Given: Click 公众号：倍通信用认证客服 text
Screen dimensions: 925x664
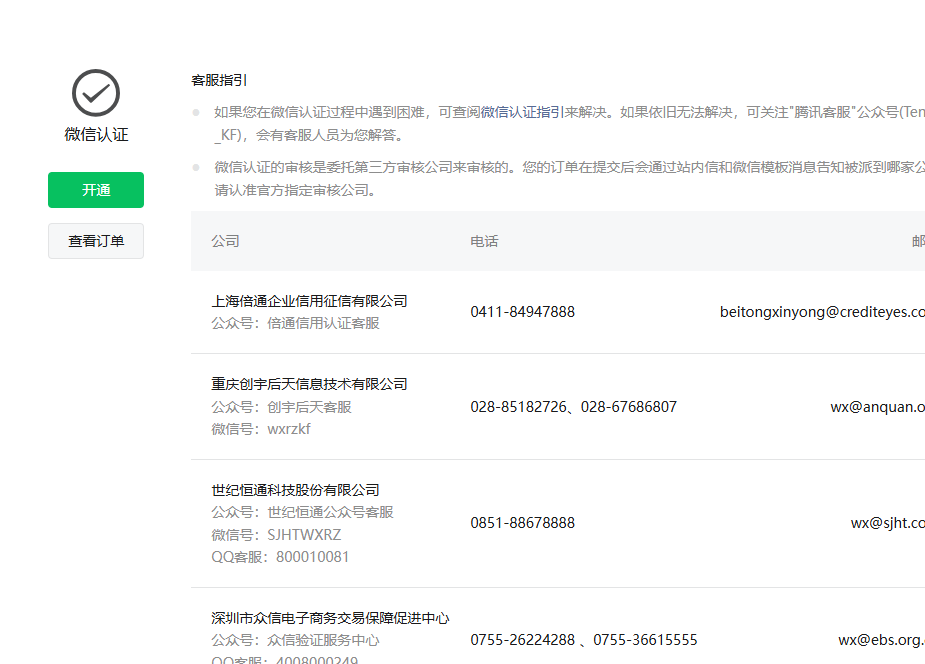Looking at the screenshot, I should [295, 323].
